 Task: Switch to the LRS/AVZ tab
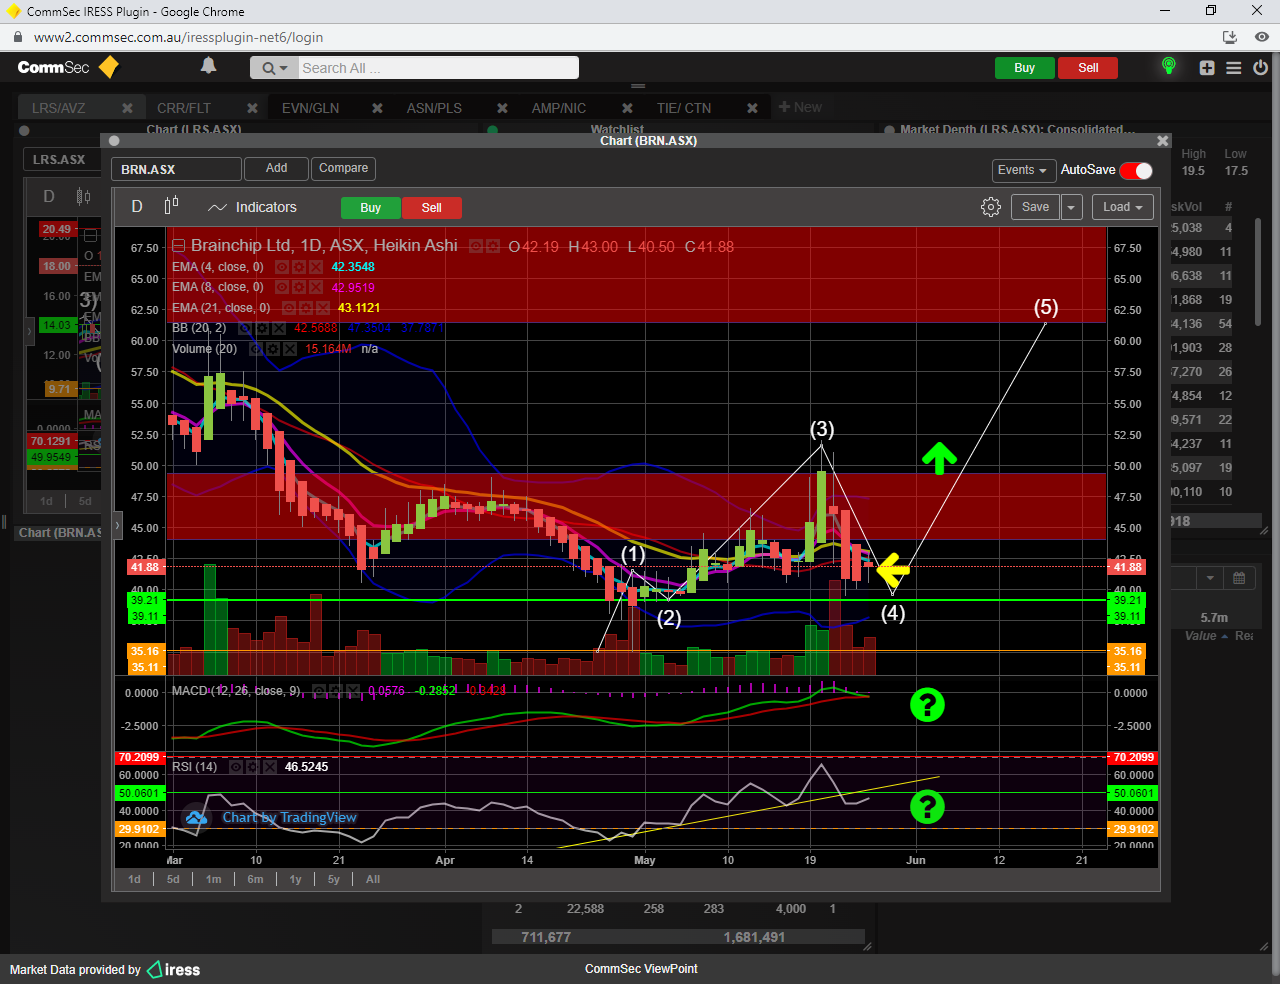click(x=59, y=108)
